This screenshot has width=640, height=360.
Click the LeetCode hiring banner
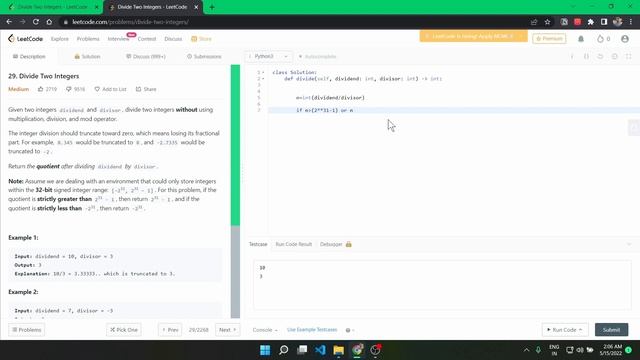tap(473, 36)
